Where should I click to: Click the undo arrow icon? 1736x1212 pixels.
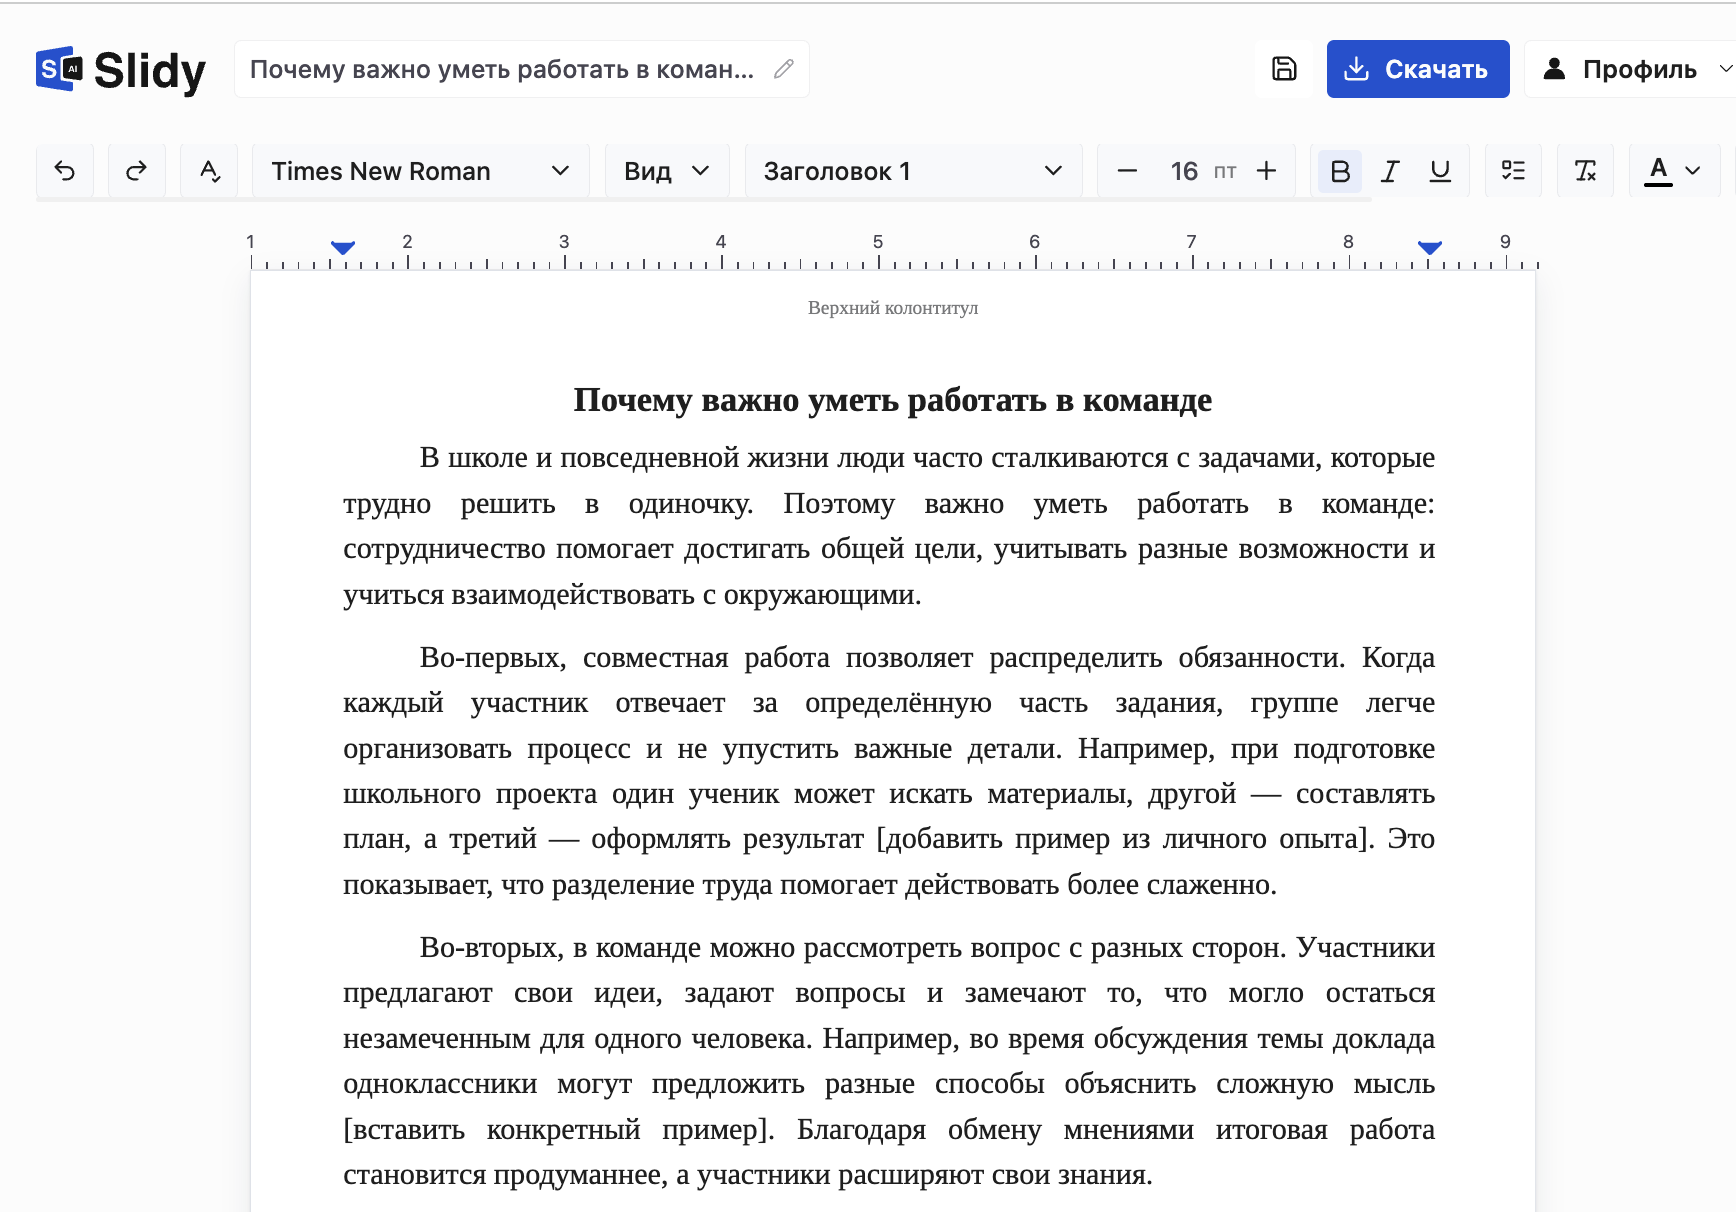pyautogui.click(x=65, y=171)
